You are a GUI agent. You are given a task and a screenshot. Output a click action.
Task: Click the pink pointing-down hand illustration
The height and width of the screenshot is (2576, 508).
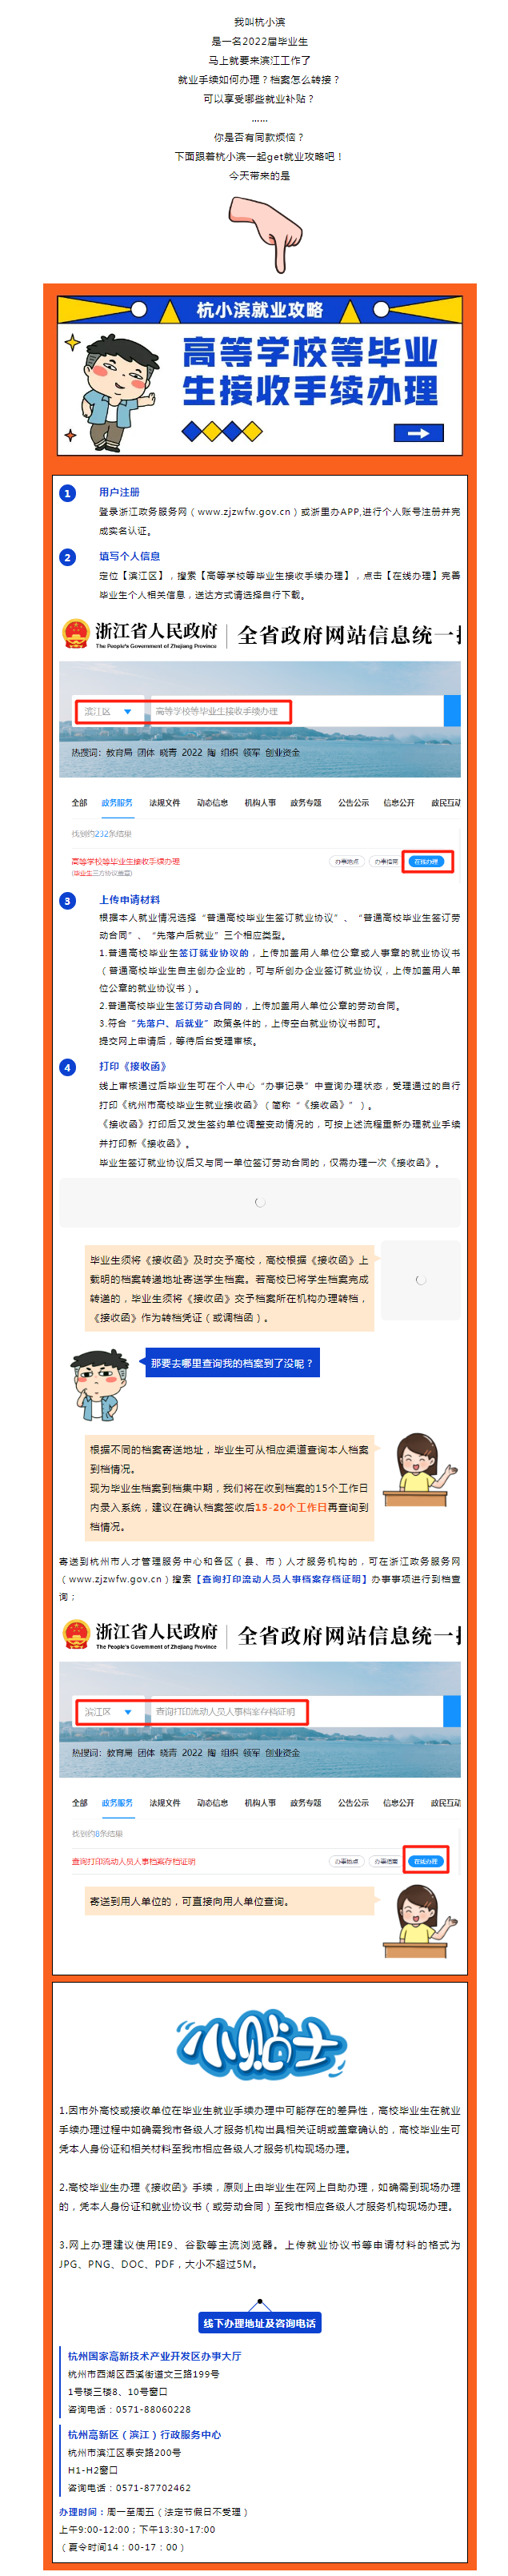pyautogui.click(x=265, y=234)
